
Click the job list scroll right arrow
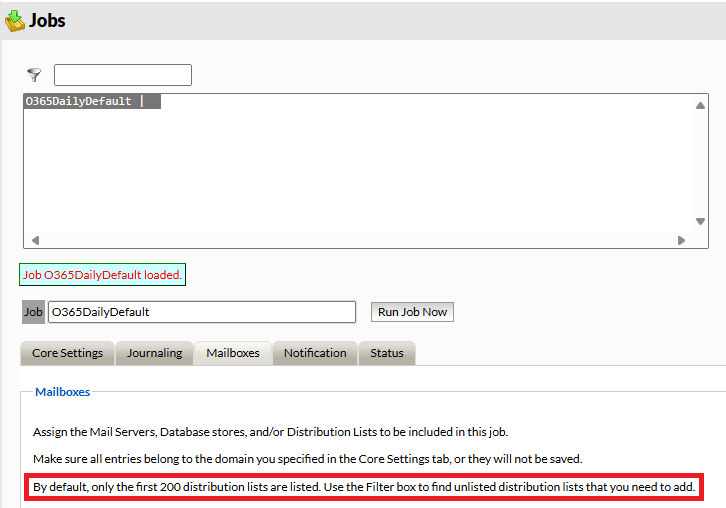(681, 240)
